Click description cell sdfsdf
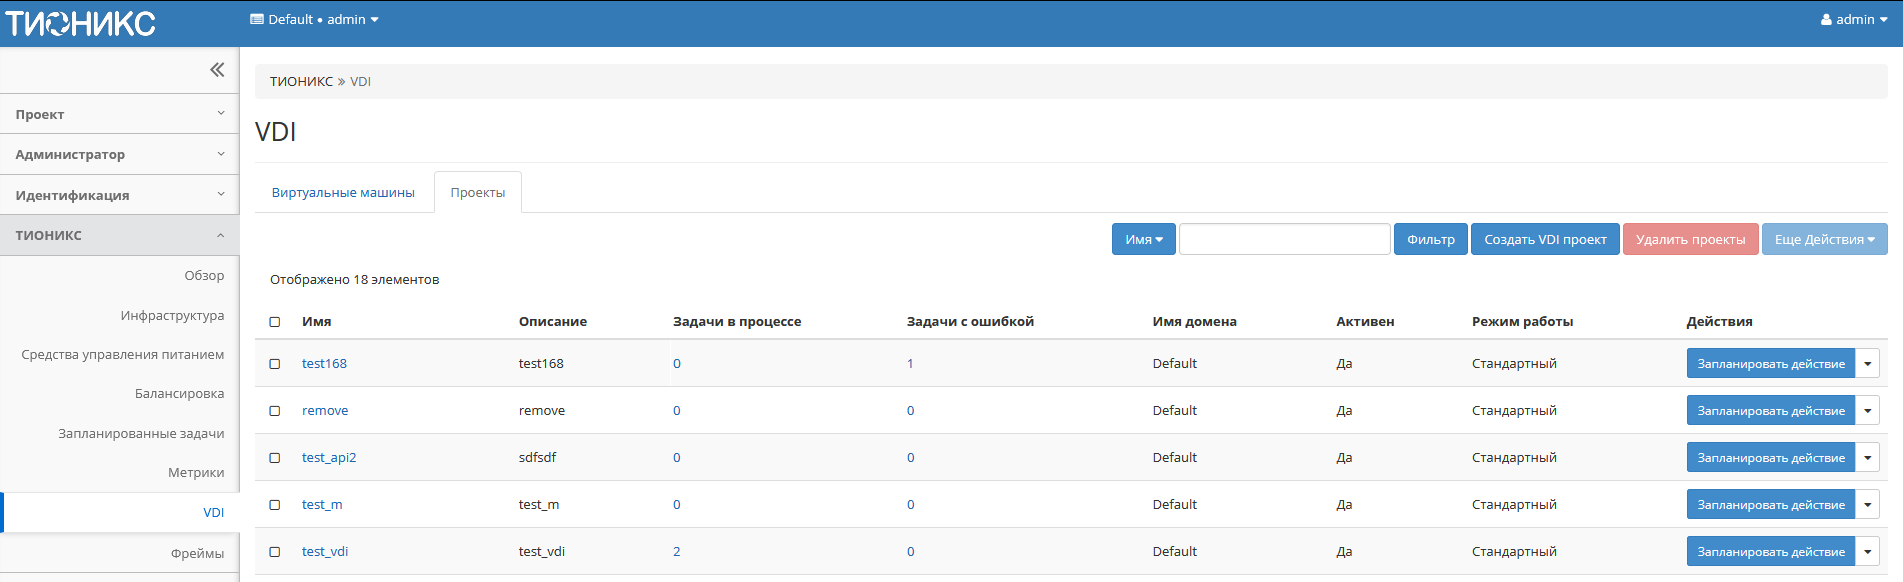 coord(537,457)
